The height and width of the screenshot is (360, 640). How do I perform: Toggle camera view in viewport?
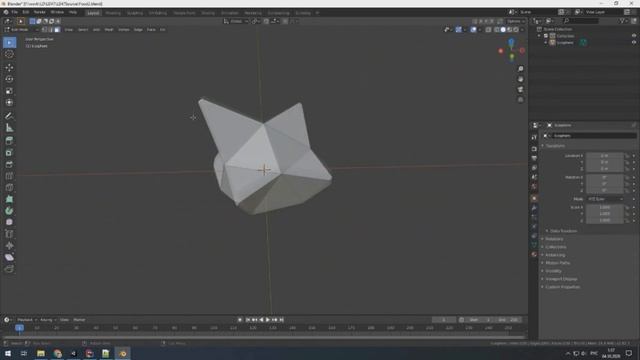point(520,89)
